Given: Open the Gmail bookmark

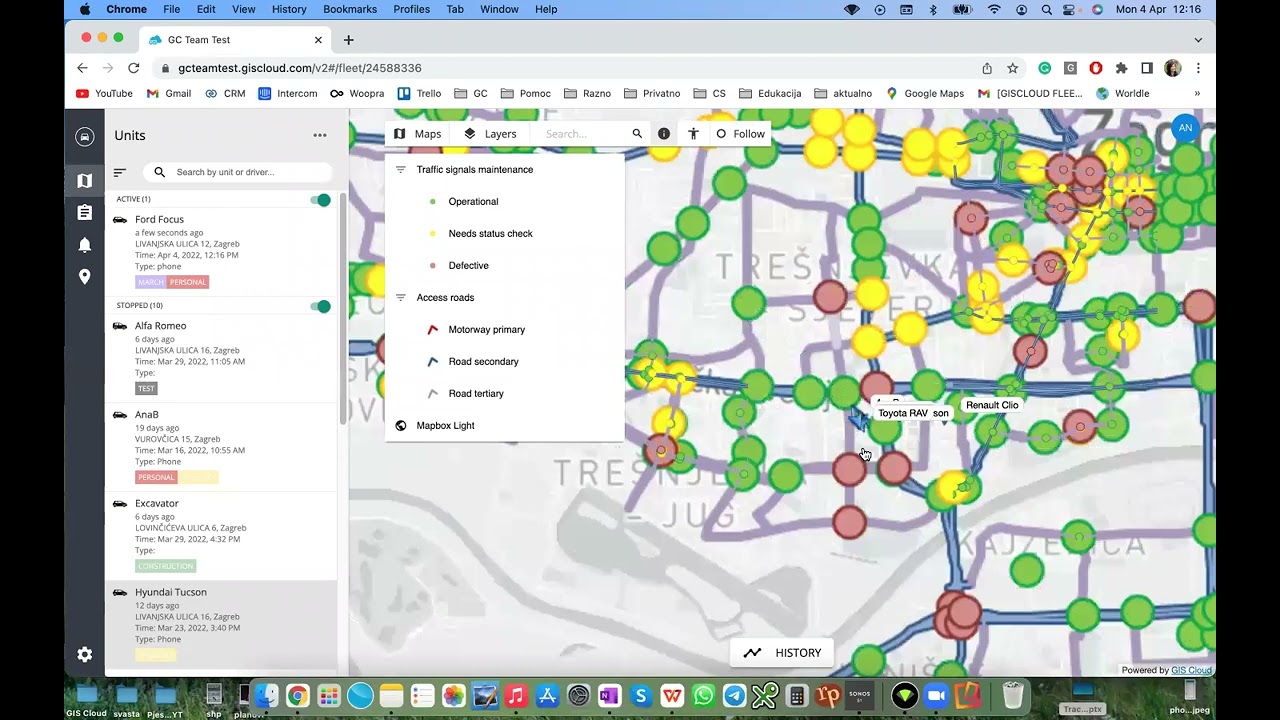Looking at the screenshot, I should click(169, 94).
